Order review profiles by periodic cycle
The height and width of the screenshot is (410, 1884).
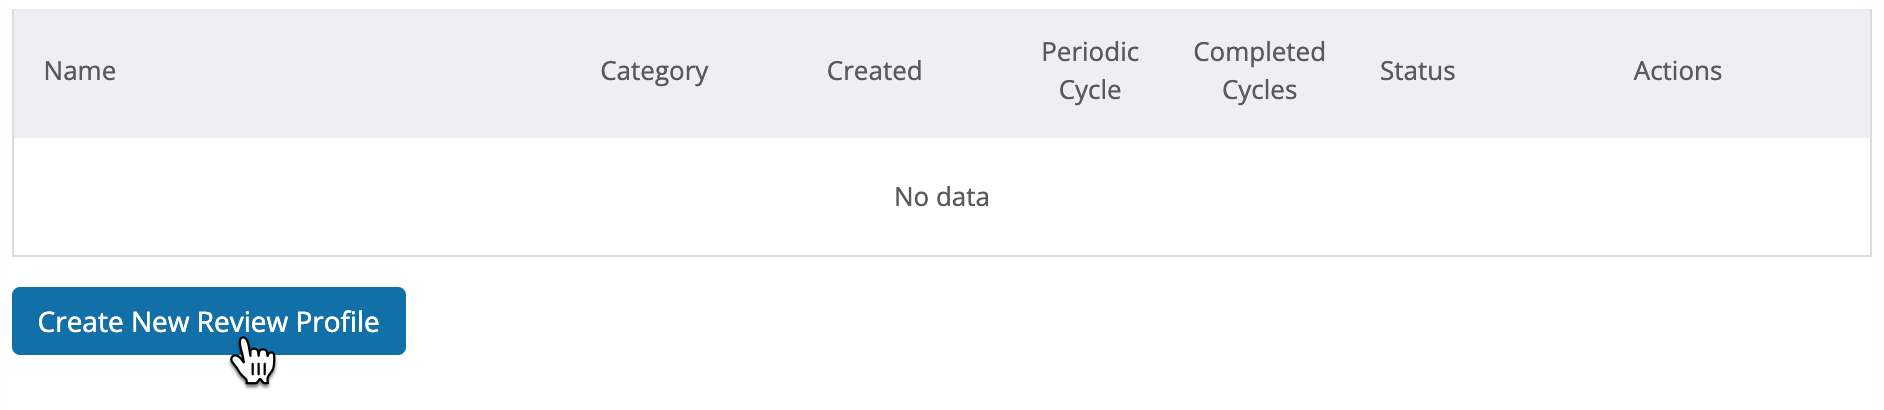(x=1090, y=71)
